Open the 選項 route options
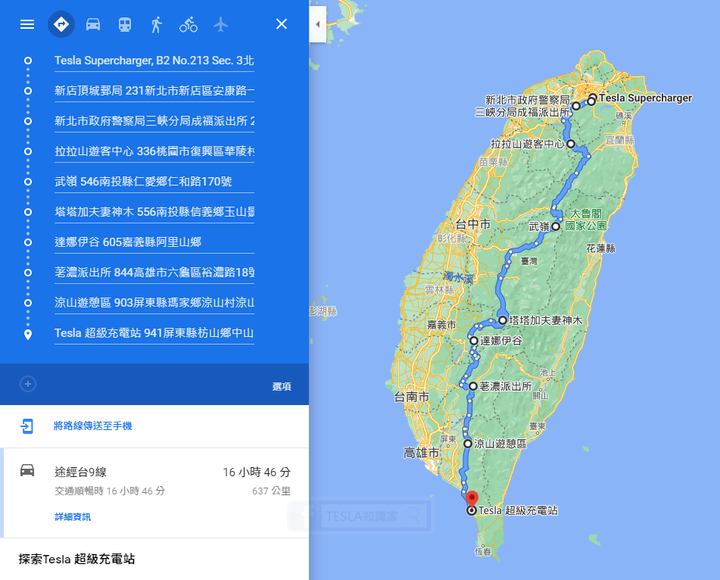This screenshot has height=580, width=720. 281,387
